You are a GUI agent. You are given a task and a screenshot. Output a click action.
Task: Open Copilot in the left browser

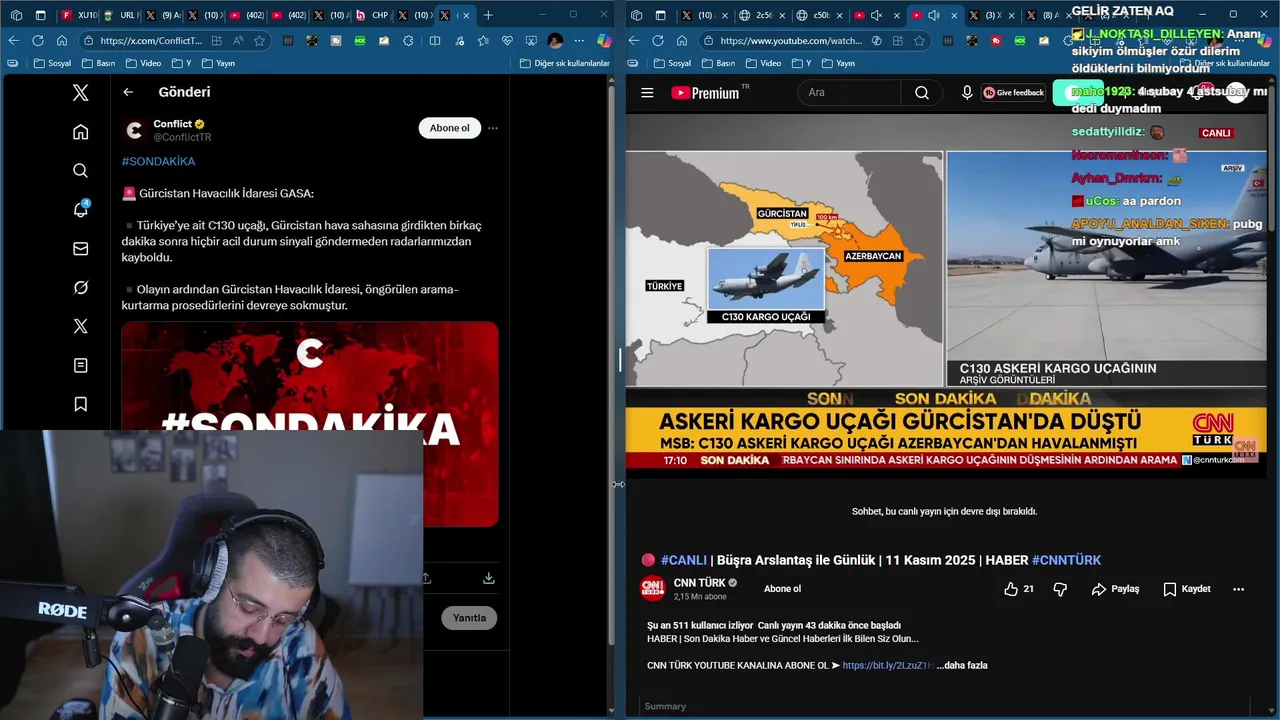pos(604,41)
